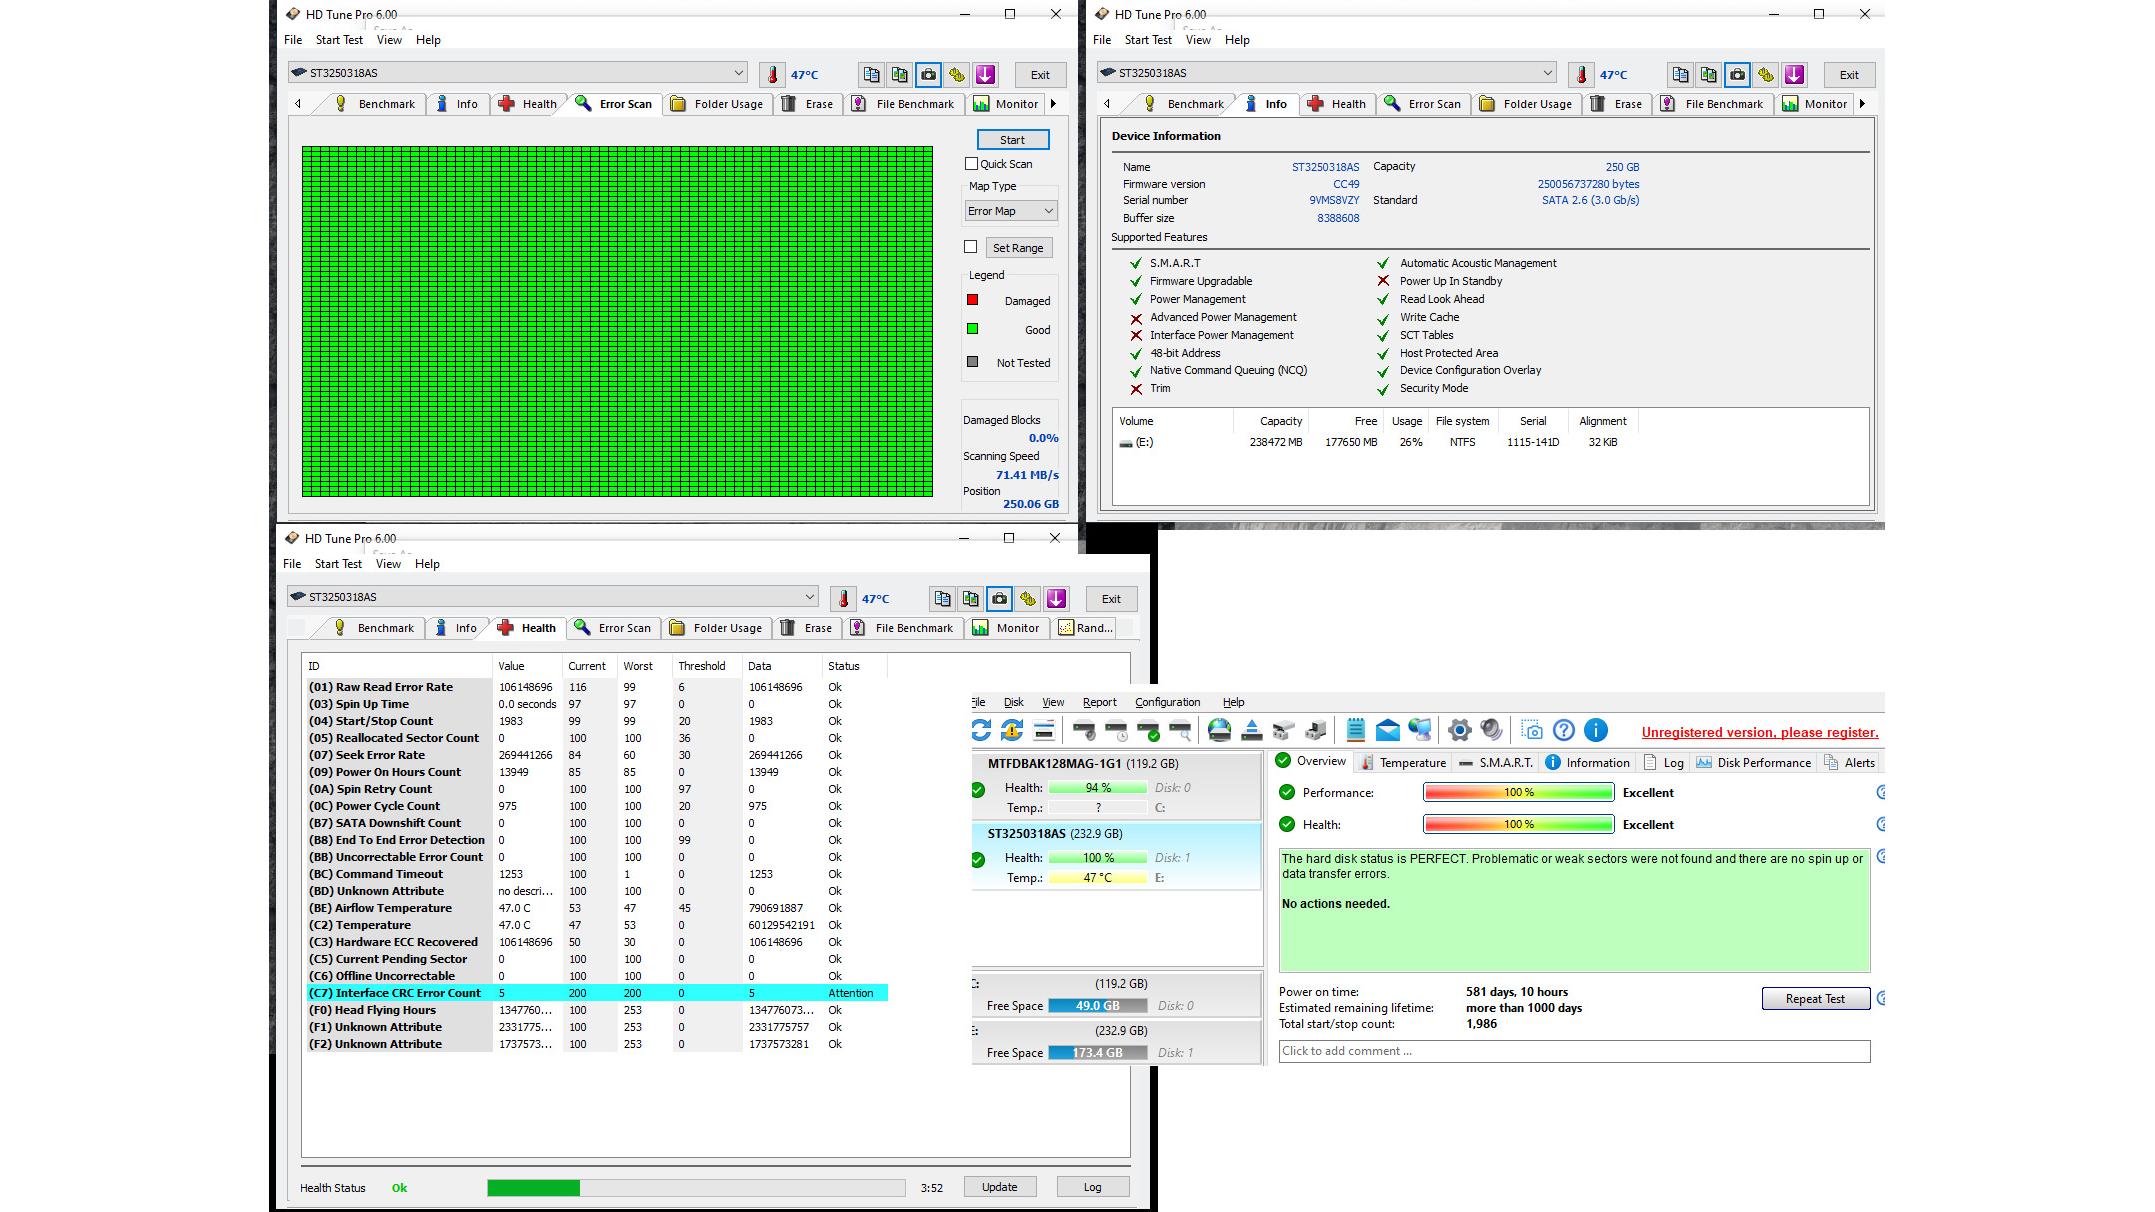Click refresh-with-warning icon in Hard Disk Sentinel
Screen dimensions: 2155x1212
coord(1012,731)
